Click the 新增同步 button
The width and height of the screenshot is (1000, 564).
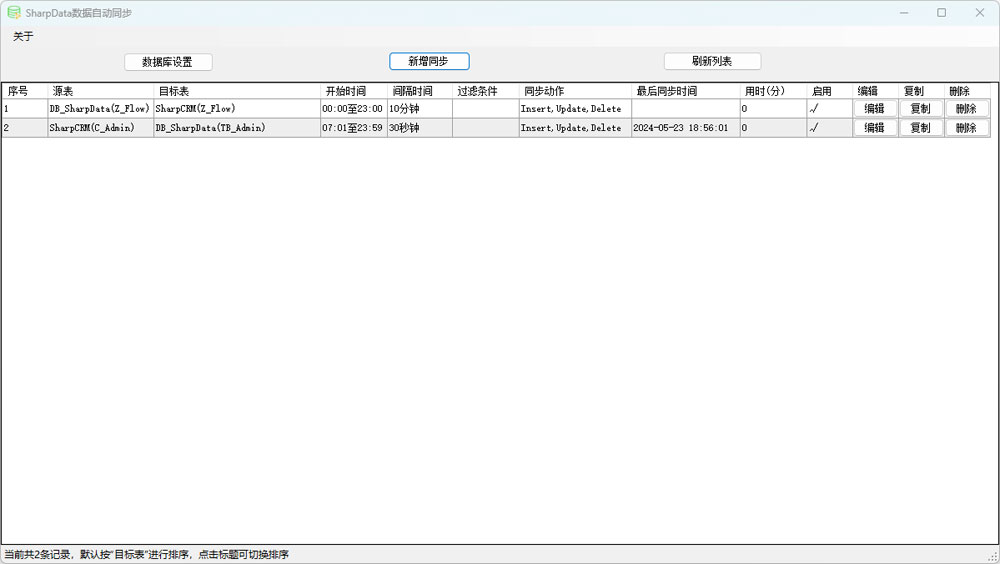(429, 62)
